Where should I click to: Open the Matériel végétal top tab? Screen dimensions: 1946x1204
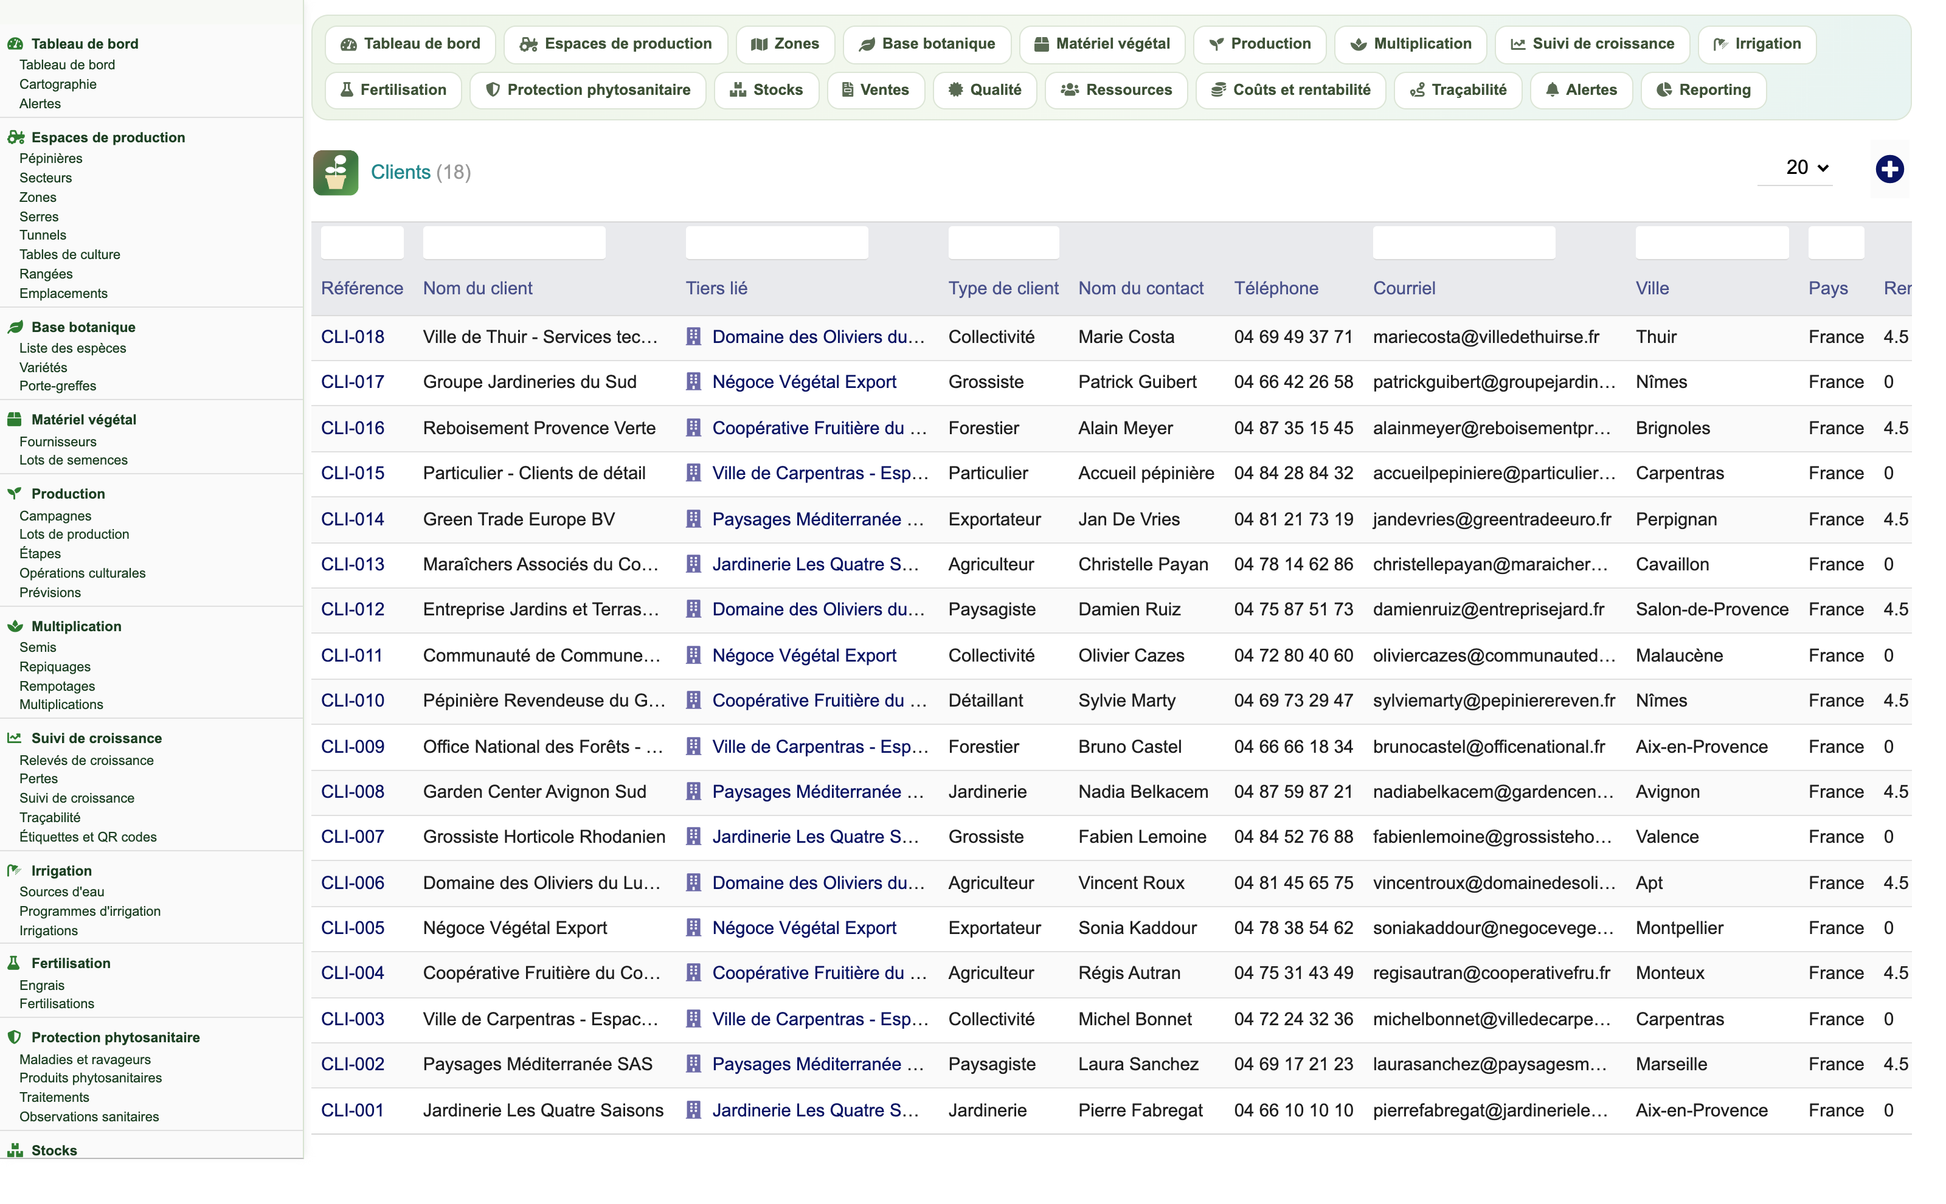1102,44
